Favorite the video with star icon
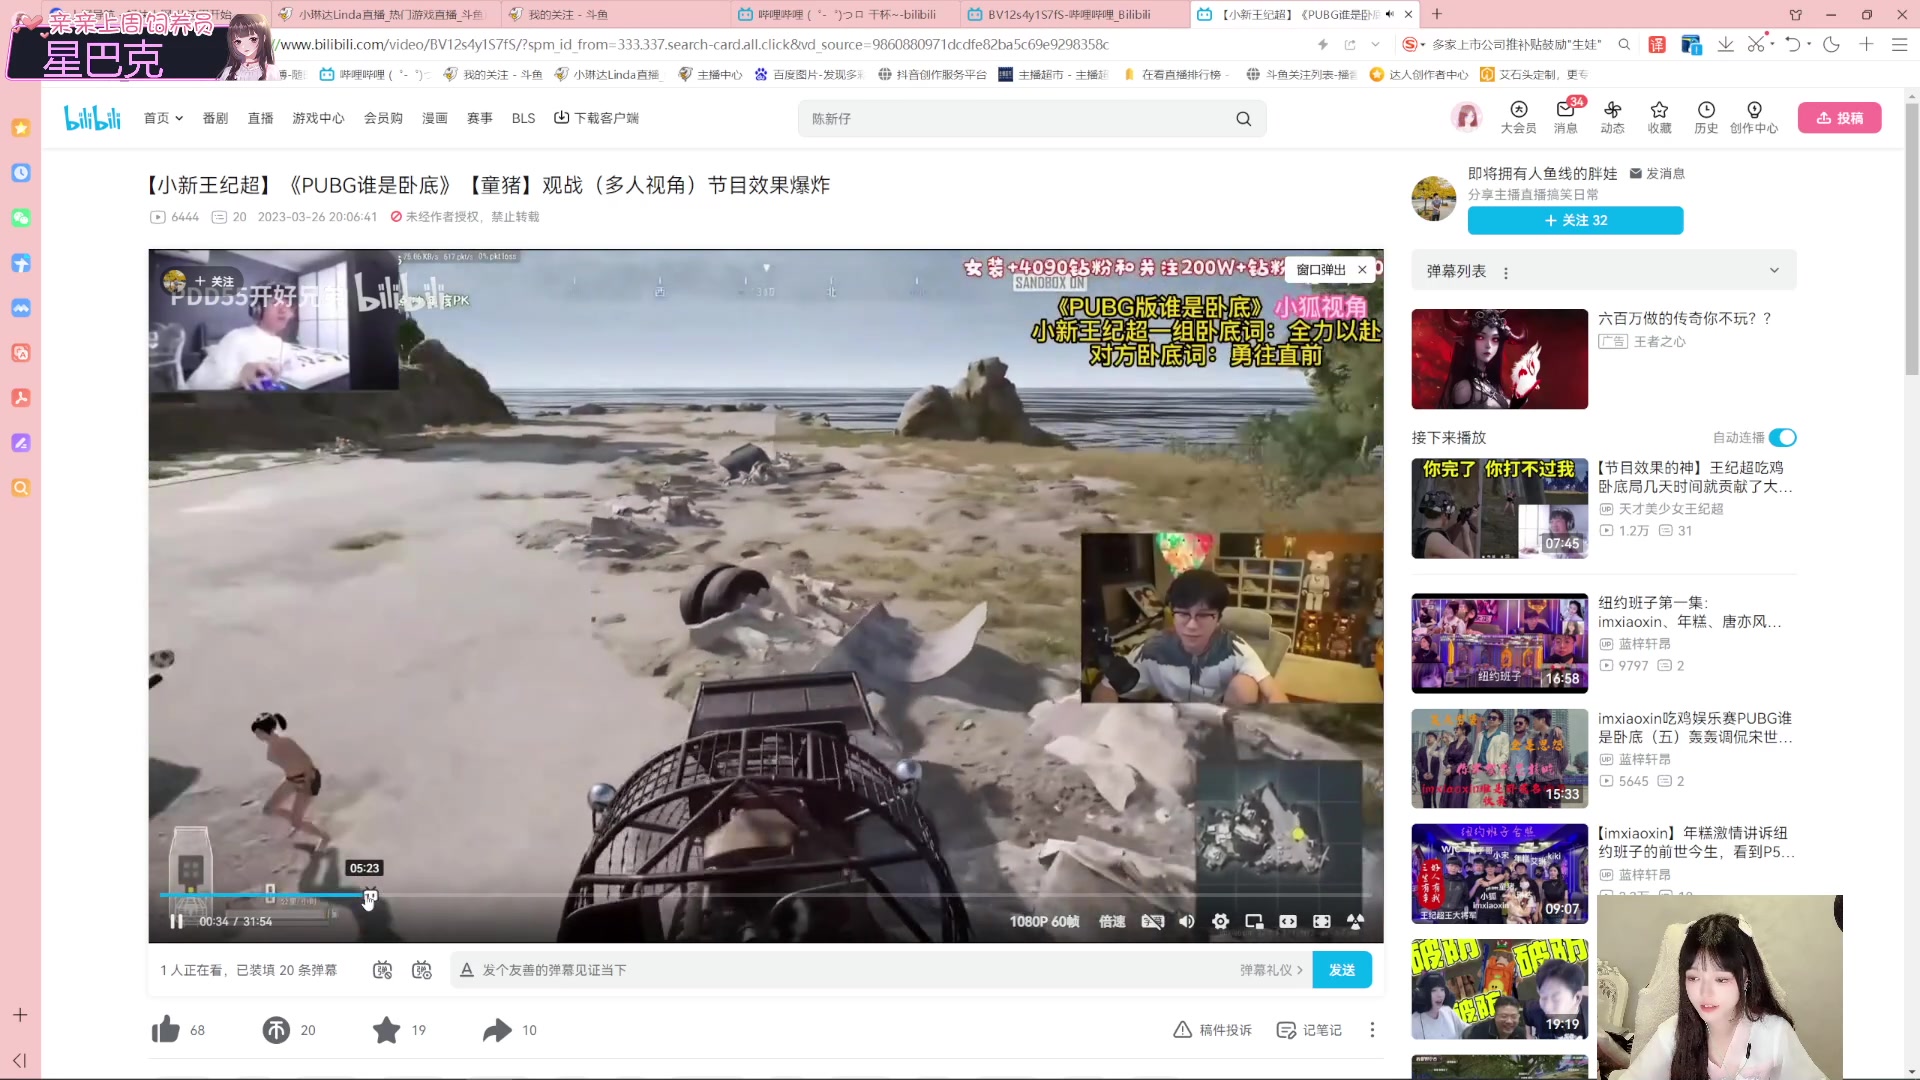This screenshot has width=1920, height=1080. point(386,1030)
